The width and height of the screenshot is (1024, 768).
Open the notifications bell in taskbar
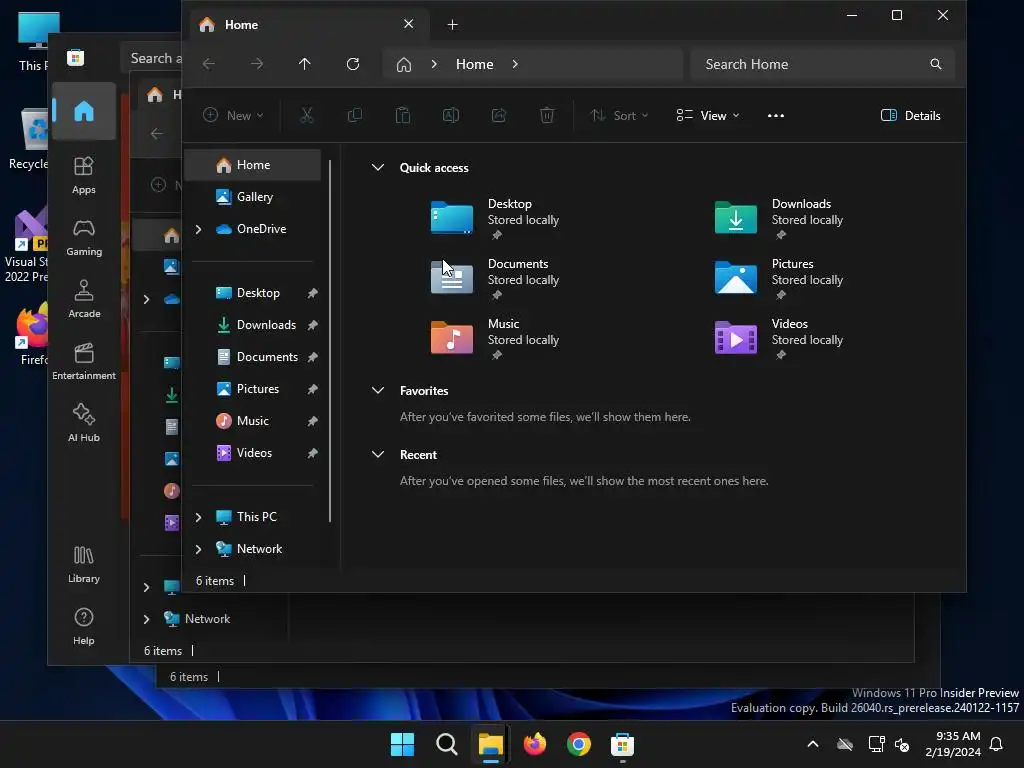pos(997,744)
